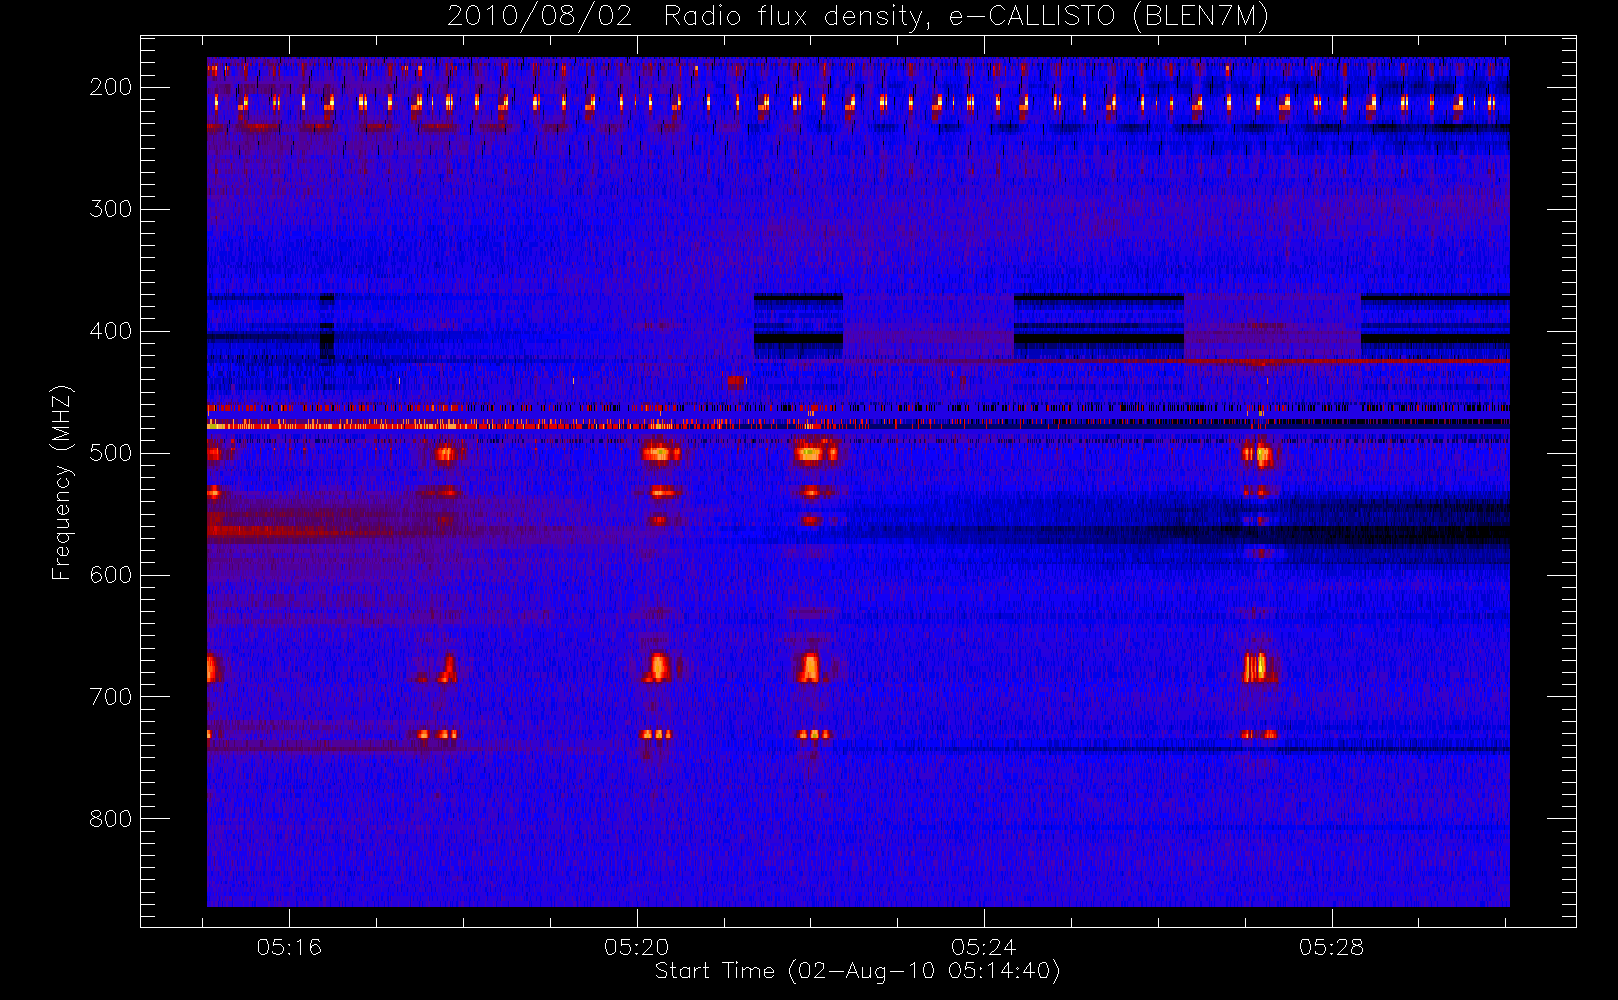Click the 800 frequency tick label

coord(111,819)
